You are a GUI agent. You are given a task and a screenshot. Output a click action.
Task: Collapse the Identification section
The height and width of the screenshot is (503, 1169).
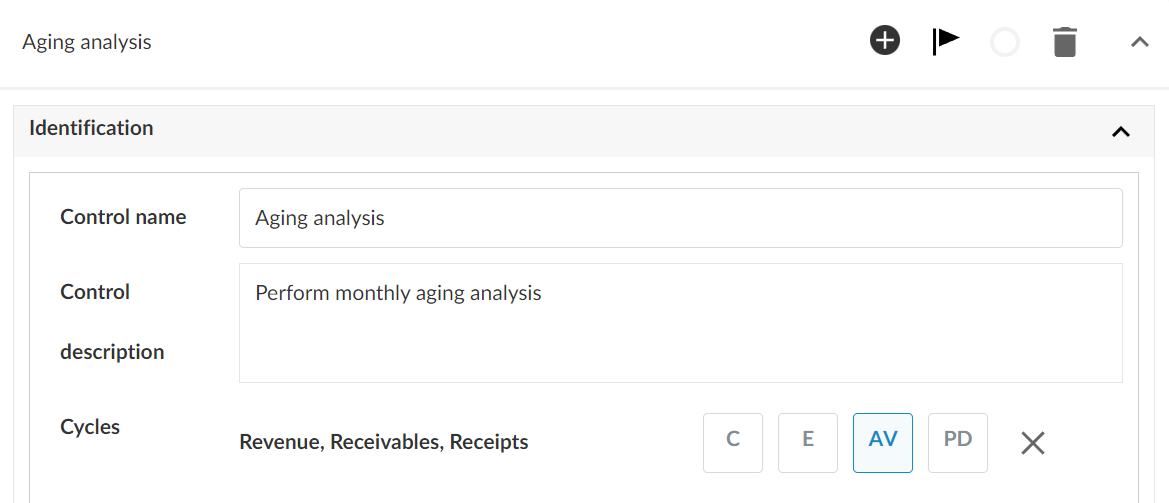(1121, 131)
